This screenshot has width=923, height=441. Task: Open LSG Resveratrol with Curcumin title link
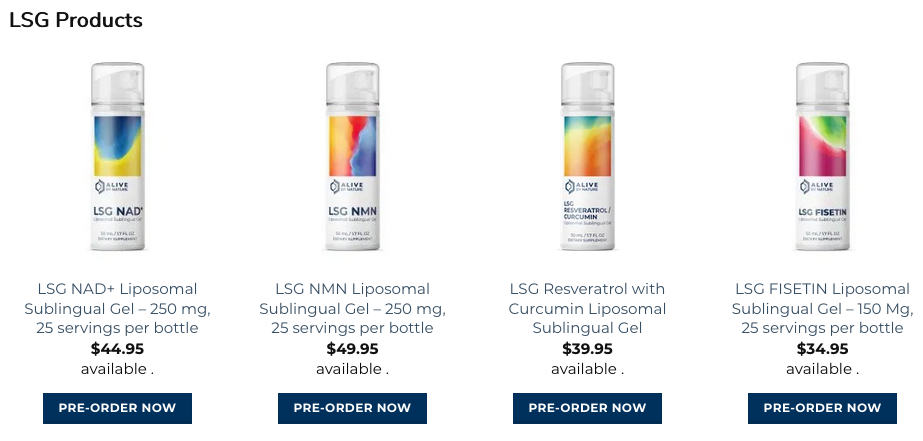click(587, 309)
